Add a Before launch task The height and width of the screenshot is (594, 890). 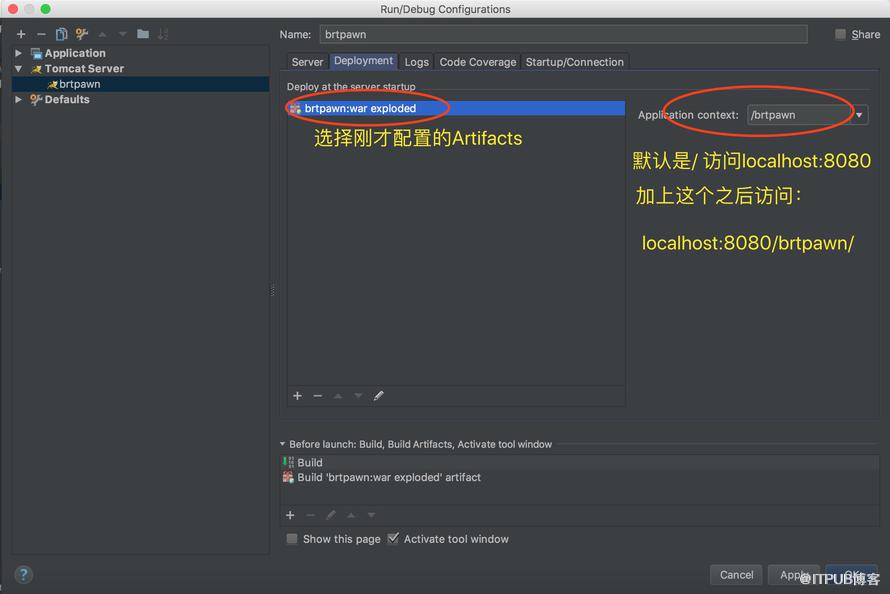pyautogui.click(x=290, y=515)
